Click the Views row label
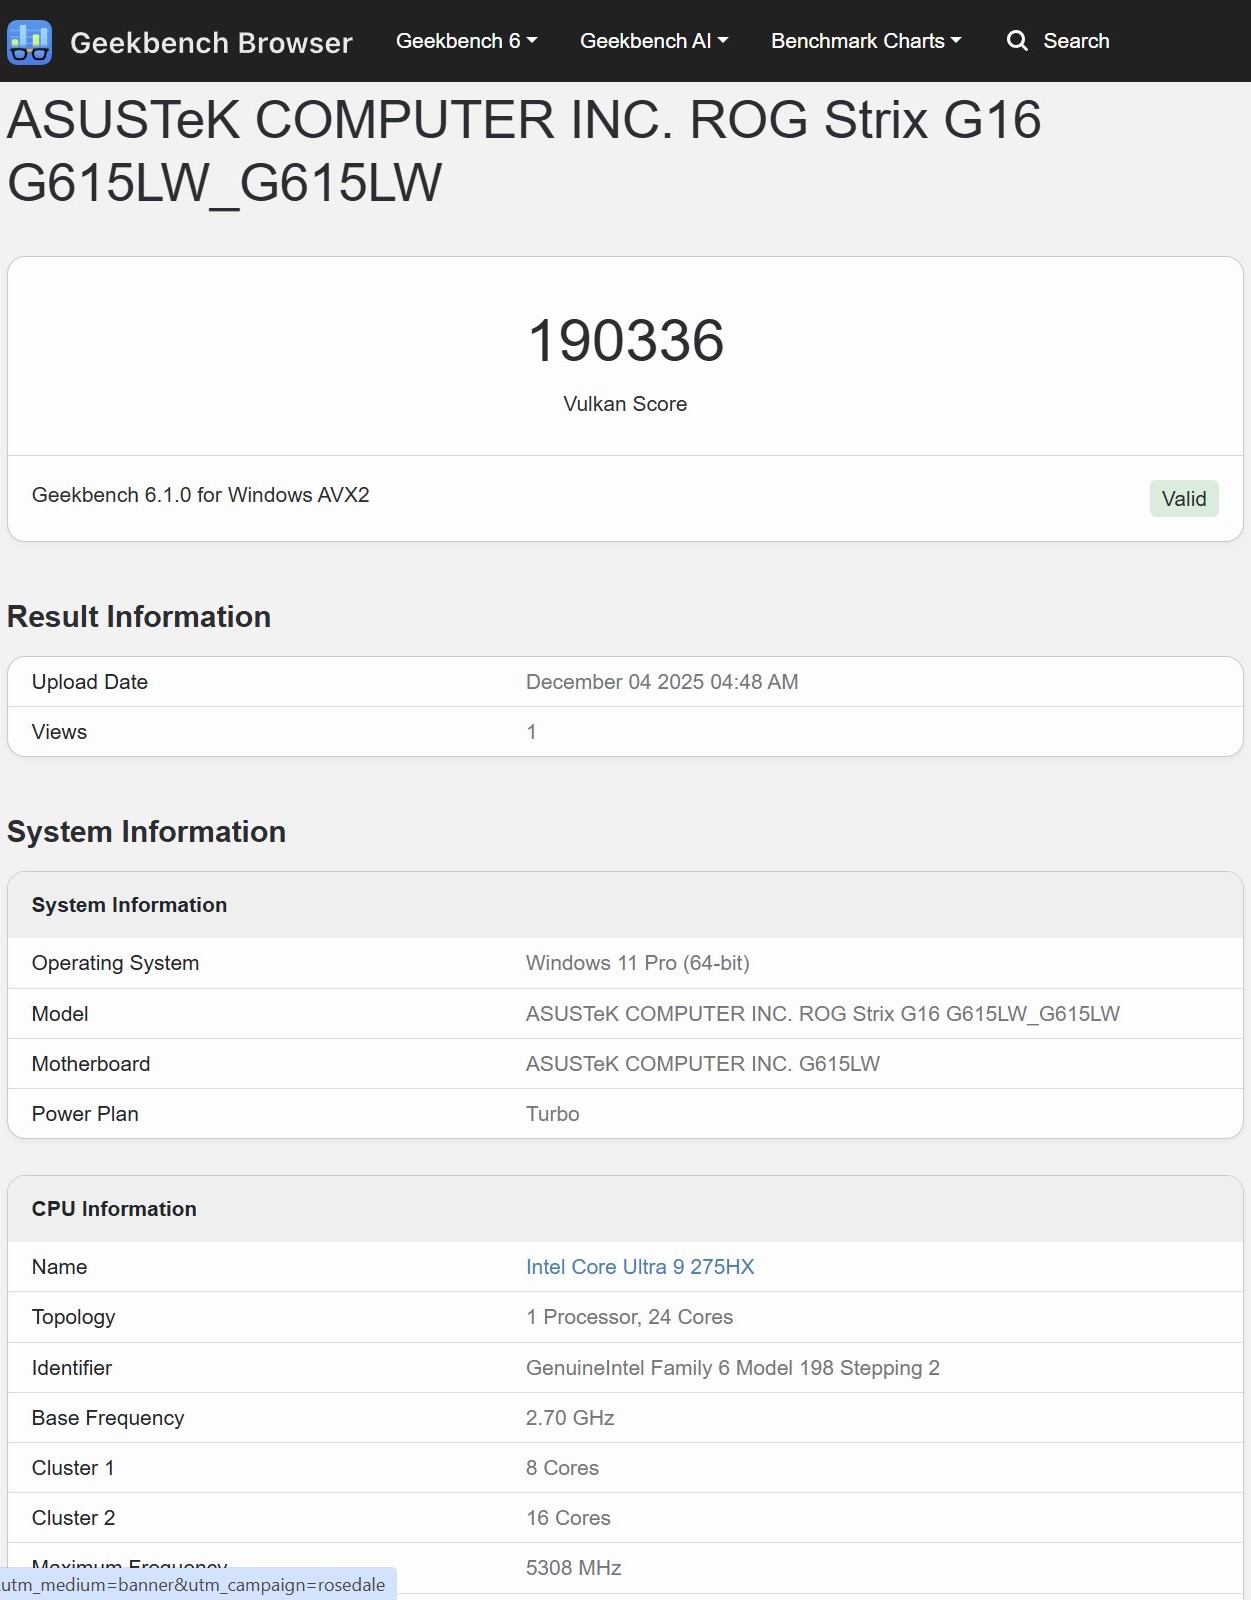Viewport: 1251px width, 1600px height. coord(59,732)
